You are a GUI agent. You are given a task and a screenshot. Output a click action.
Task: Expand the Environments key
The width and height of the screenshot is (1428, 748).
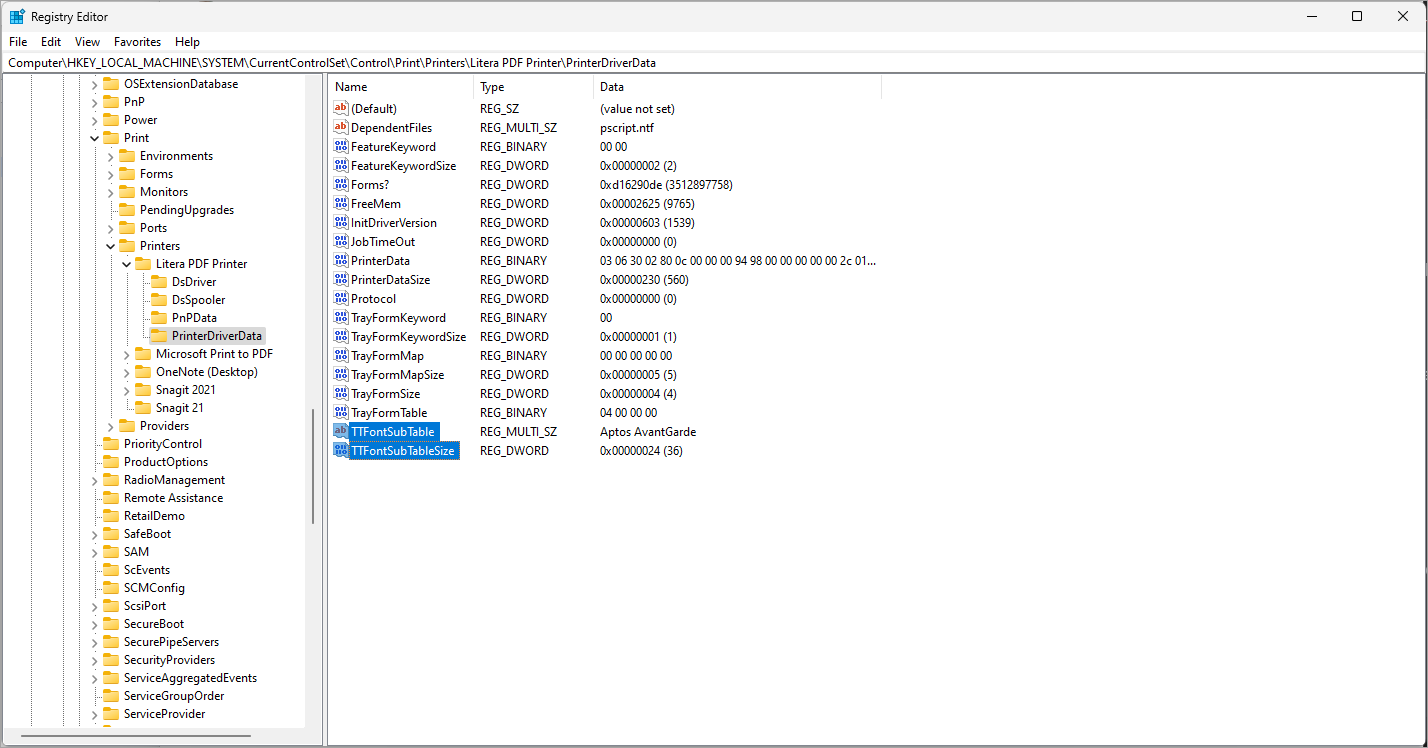[x=110, y=156]
